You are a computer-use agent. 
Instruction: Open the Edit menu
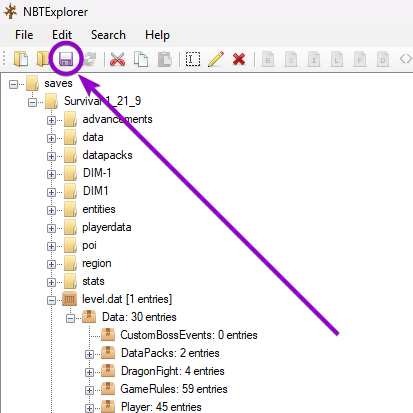62,35
